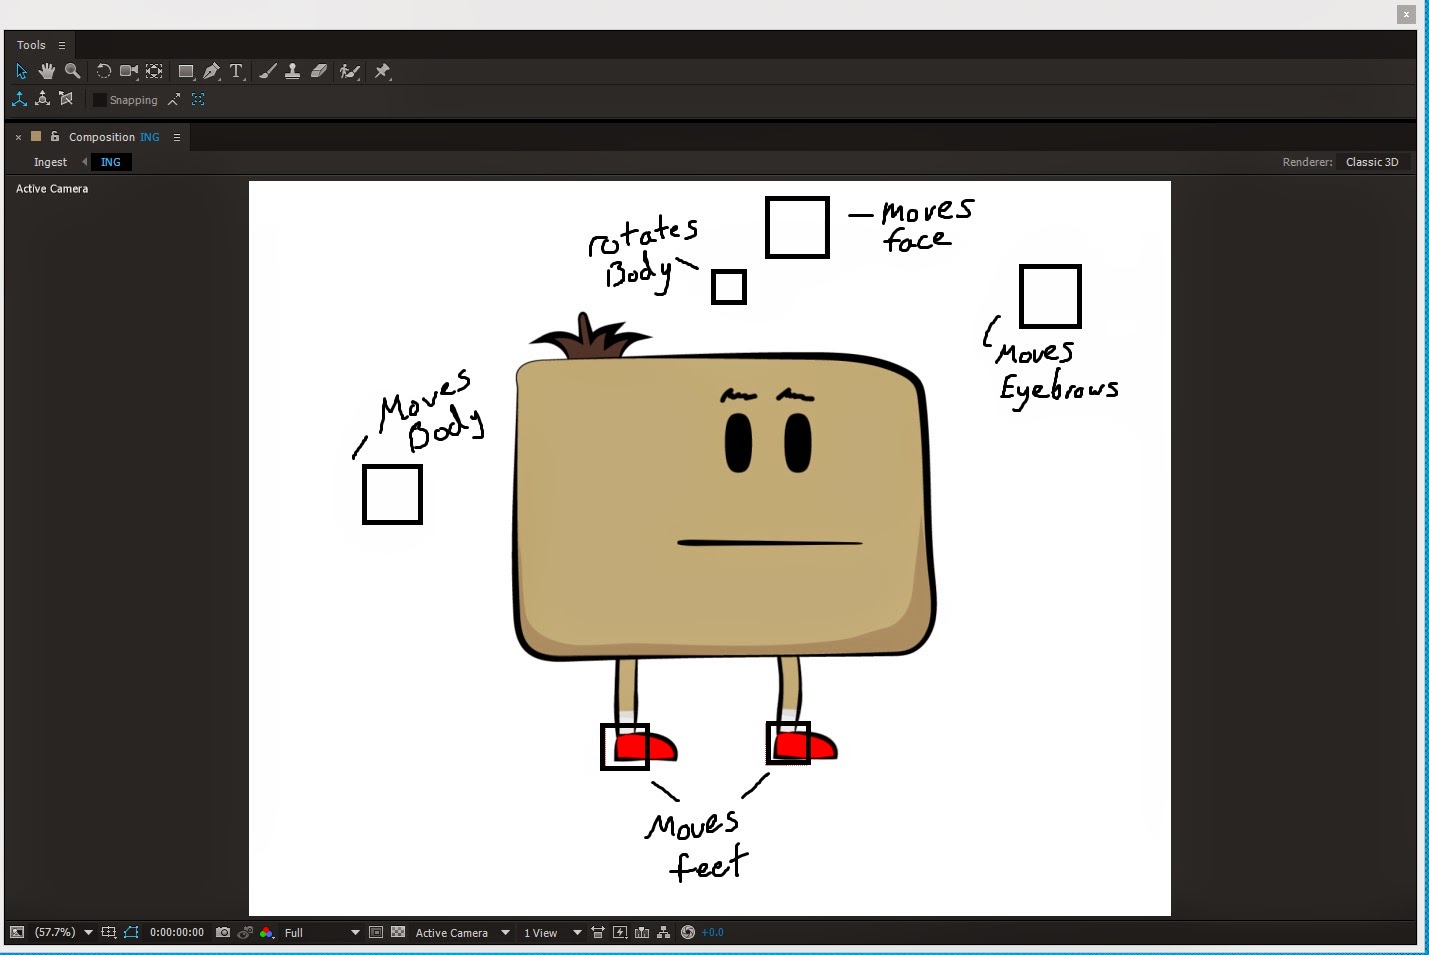Select the Puppet Pin tool
Image resolution: width=1429 pixels, height=955 pixels.
pos(382,71)
